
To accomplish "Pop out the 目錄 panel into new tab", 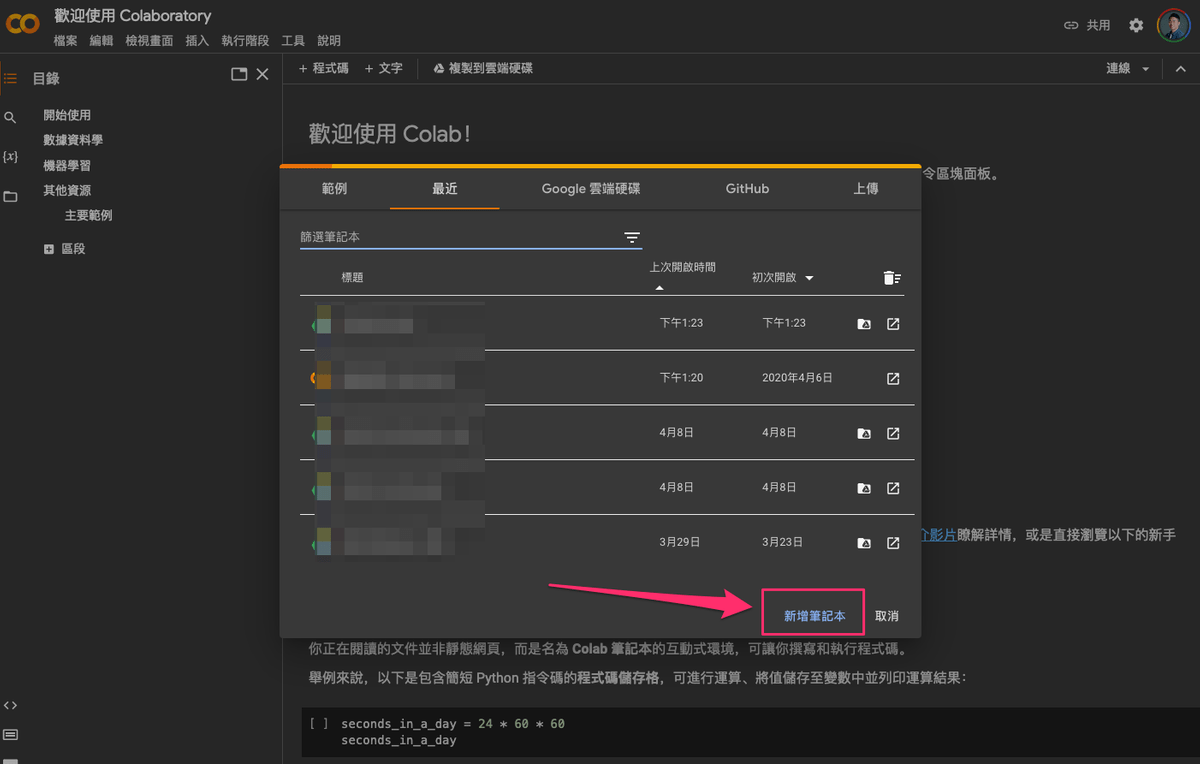I will [239, 74].
